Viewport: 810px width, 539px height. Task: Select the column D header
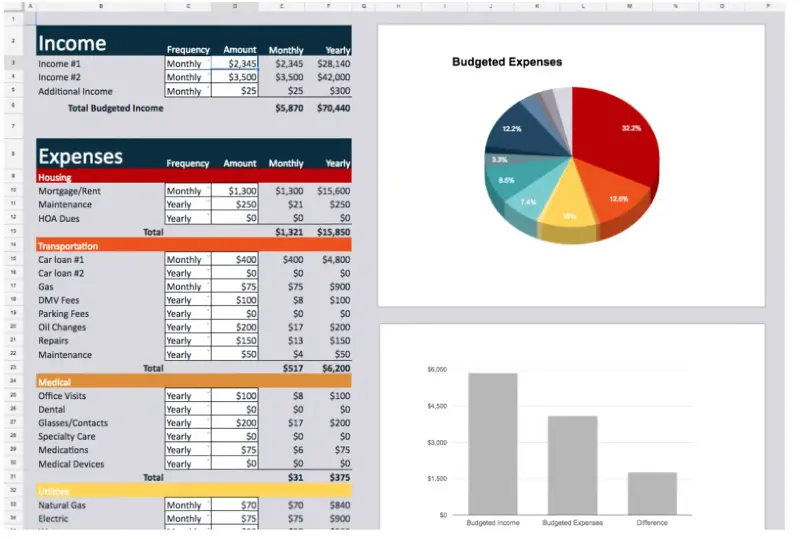[x=235, y=6]
